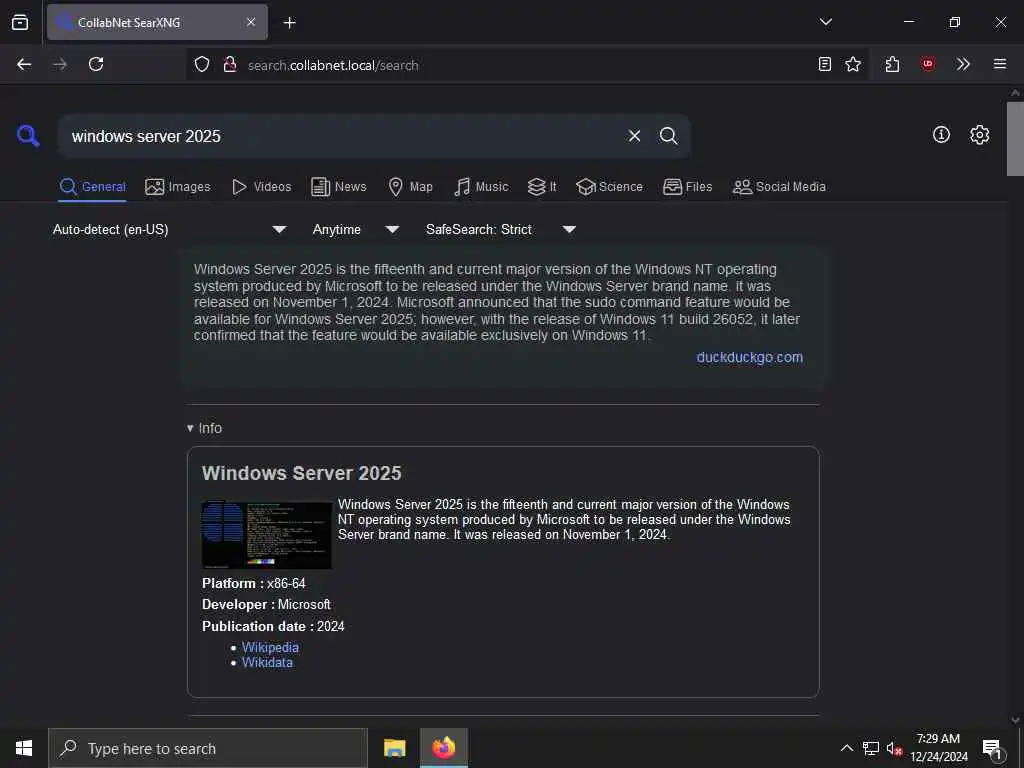Open the extensions puzzle icon
Viewport: 1024px width, 768px height.
pos(893,64)
